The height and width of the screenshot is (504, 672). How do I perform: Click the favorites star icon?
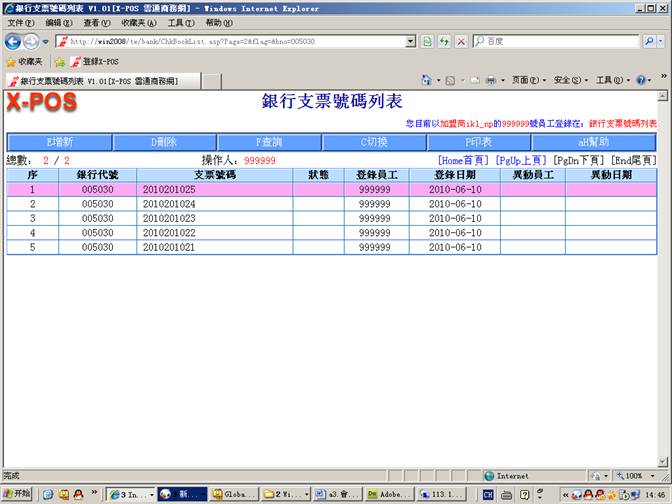coord(12,61)
